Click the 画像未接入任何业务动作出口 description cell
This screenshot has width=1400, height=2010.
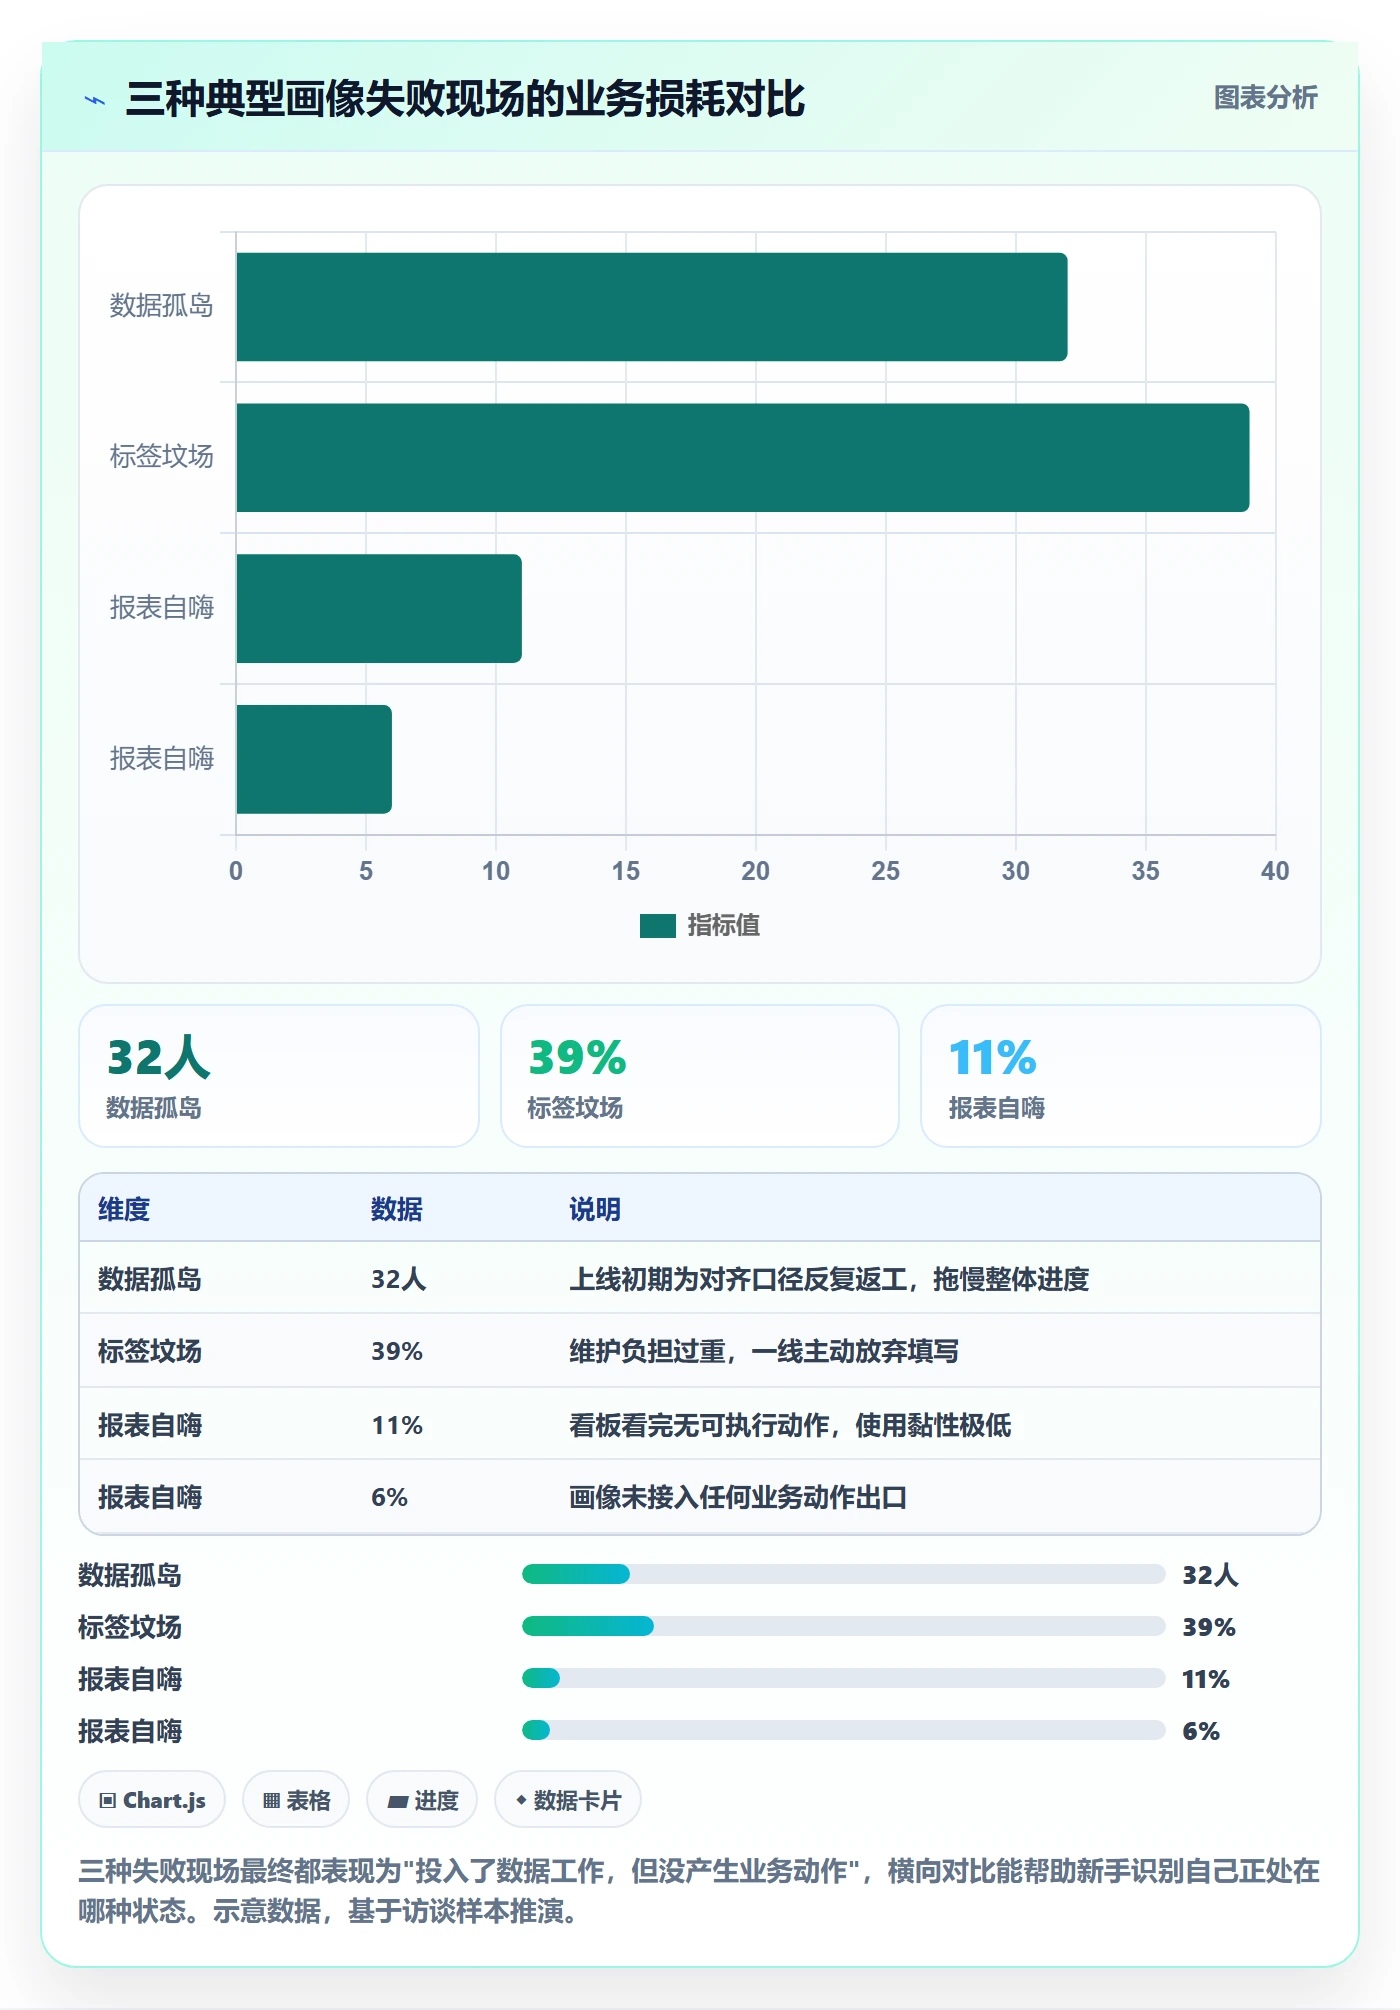click(x=738, y=1497)
